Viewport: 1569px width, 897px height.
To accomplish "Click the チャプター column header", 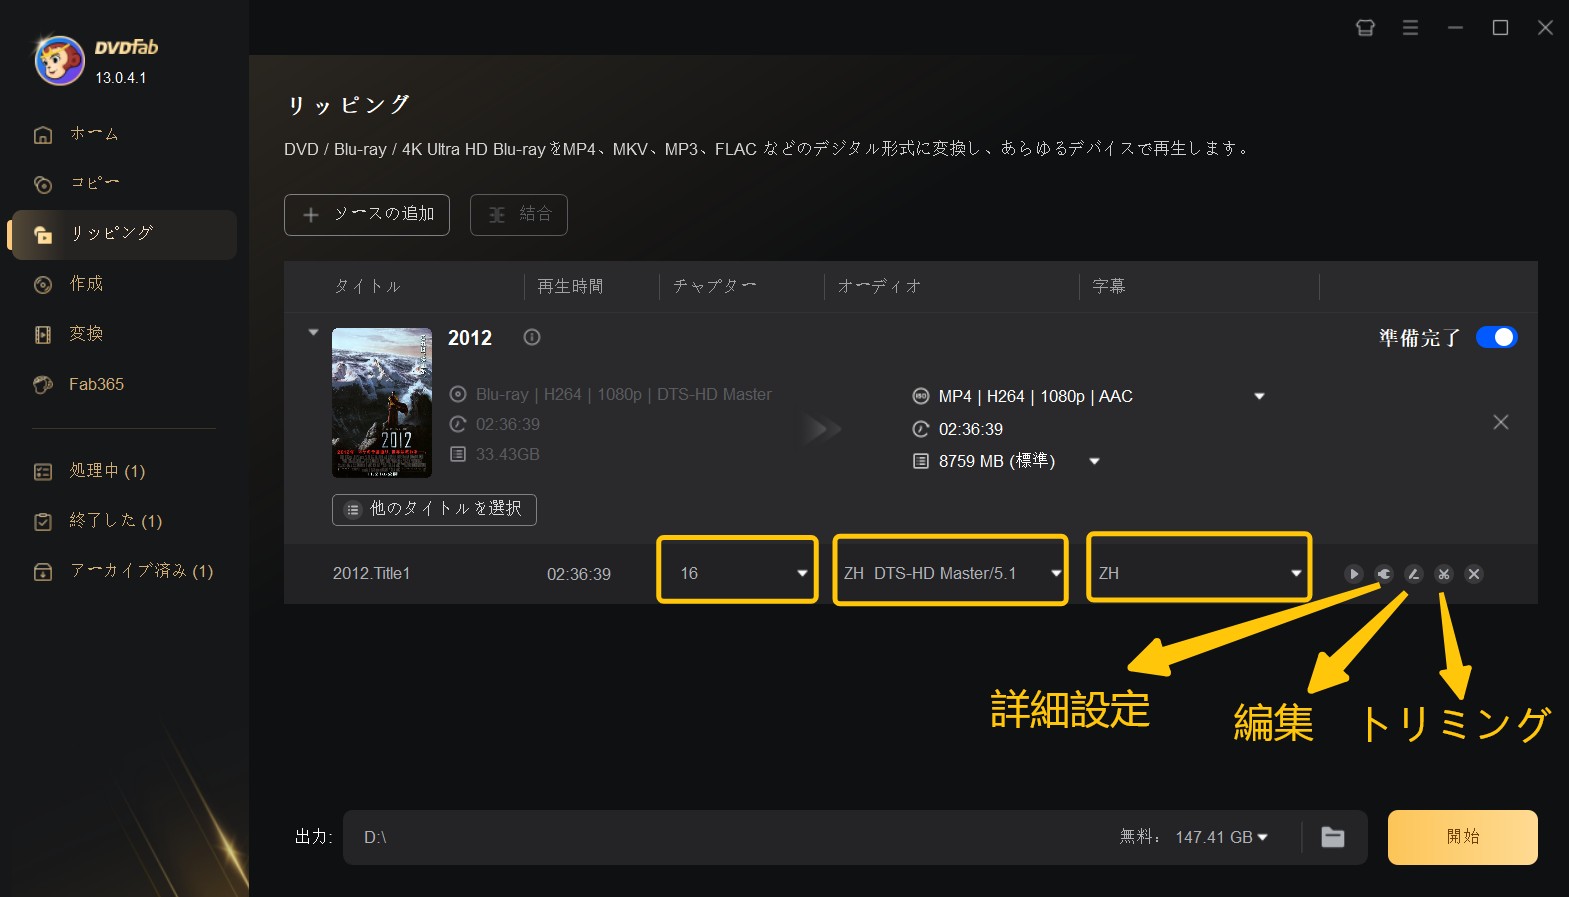I will [x=714, y=287].
